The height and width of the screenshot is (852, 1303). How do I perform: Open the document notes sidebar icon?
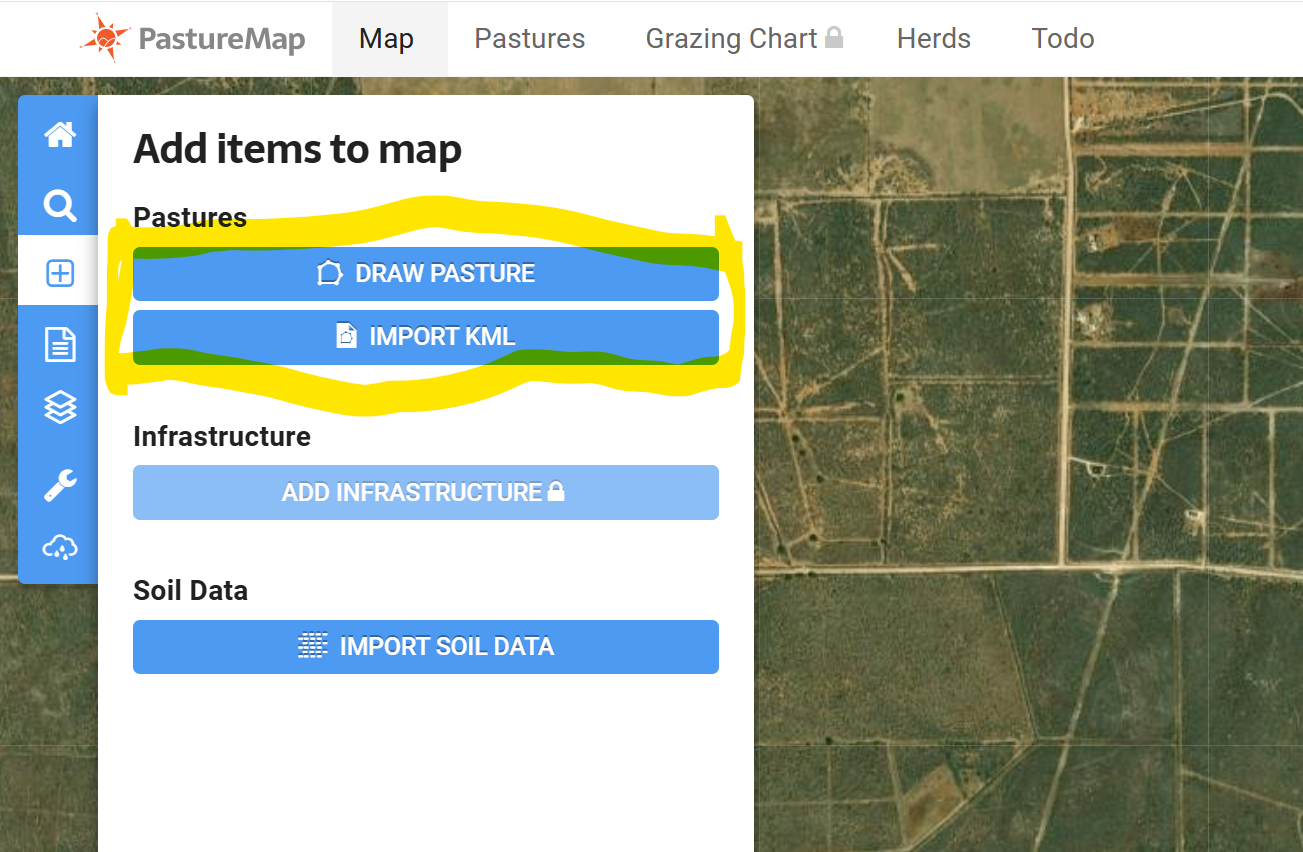click(60, 345)
